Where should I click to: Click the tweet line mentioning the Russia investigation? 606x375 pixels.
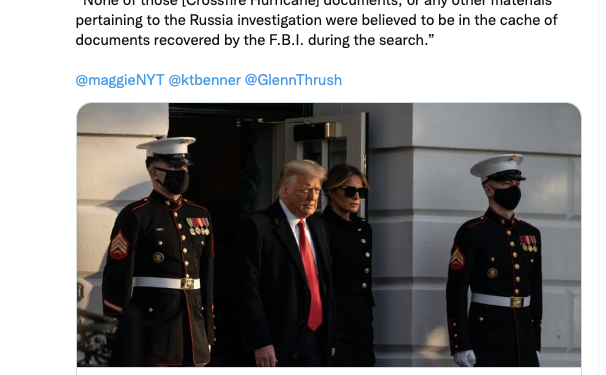click(317, 20)
